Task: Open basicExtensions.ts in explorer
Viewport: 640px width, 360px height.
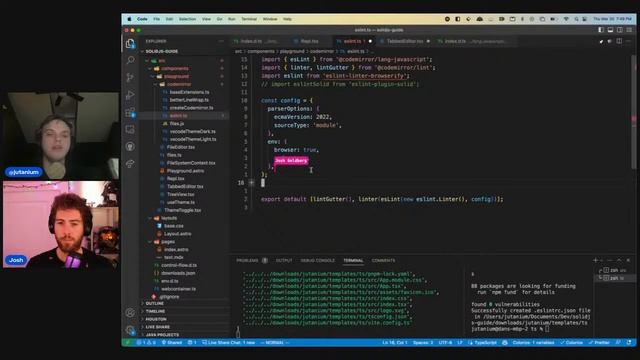Action: pos(189,92)
